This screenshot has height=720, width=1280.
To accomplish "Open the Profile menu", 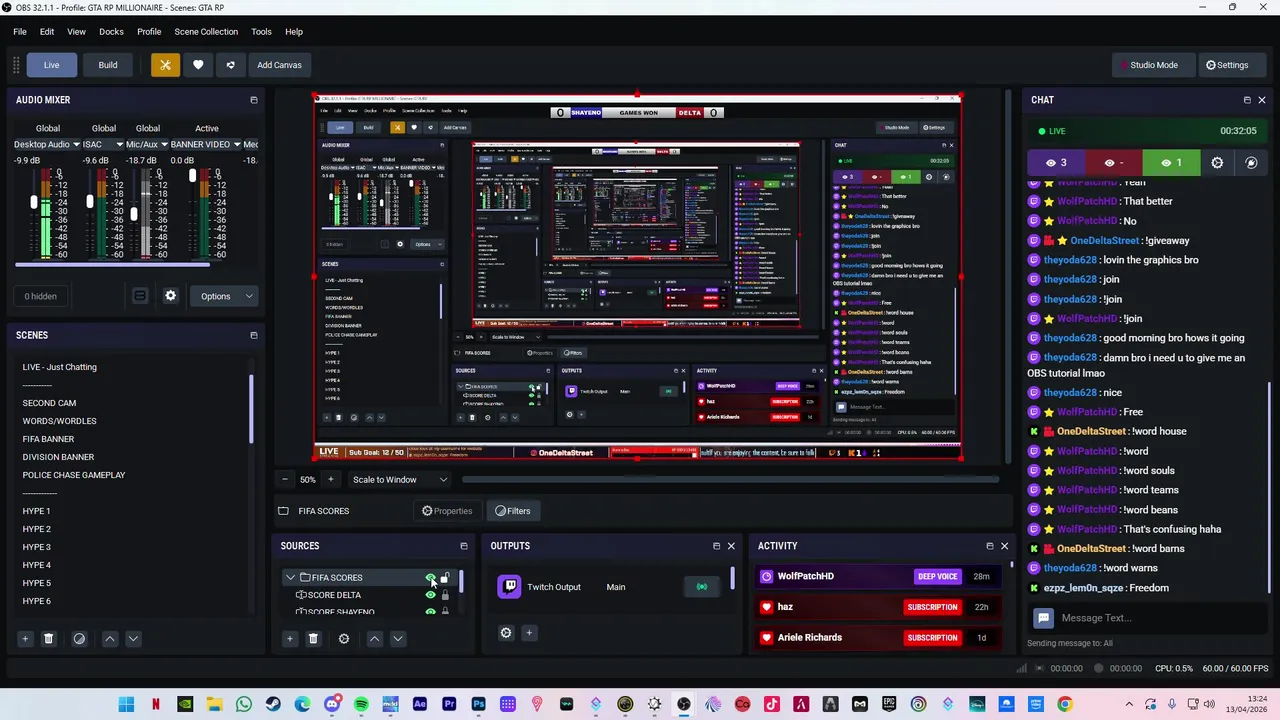I will point(149,32).
